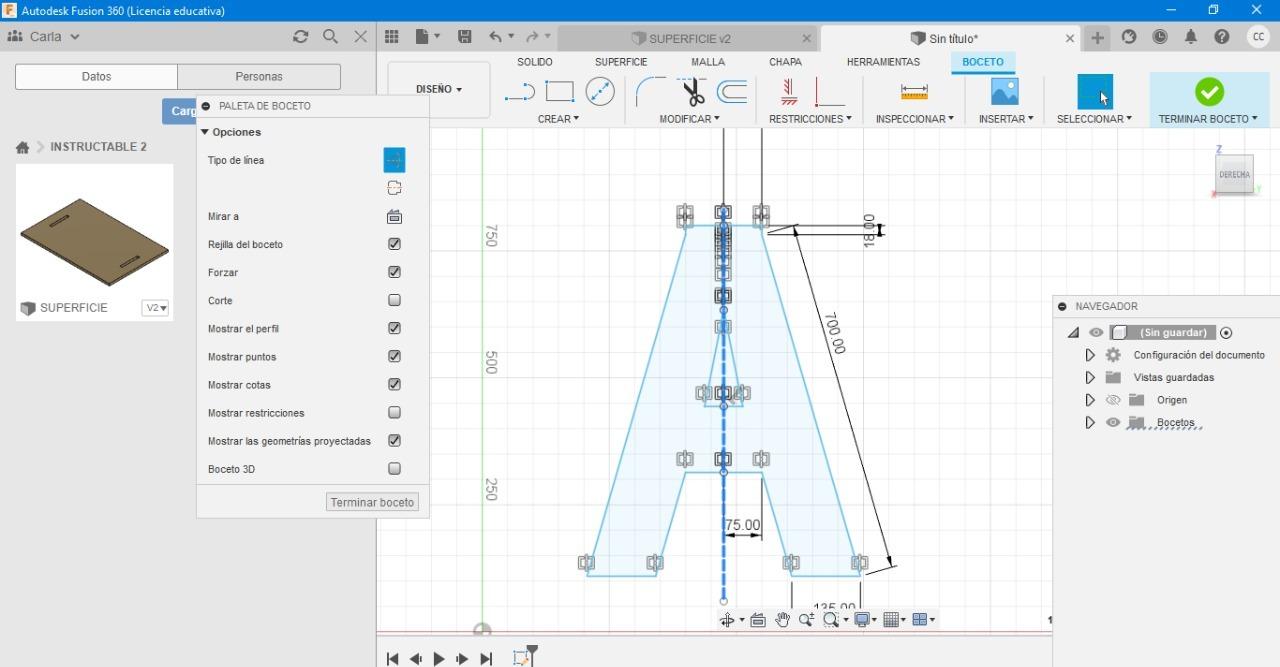
Task: Open the MODIFICAR dropdown menu
Action: (689, 119)
